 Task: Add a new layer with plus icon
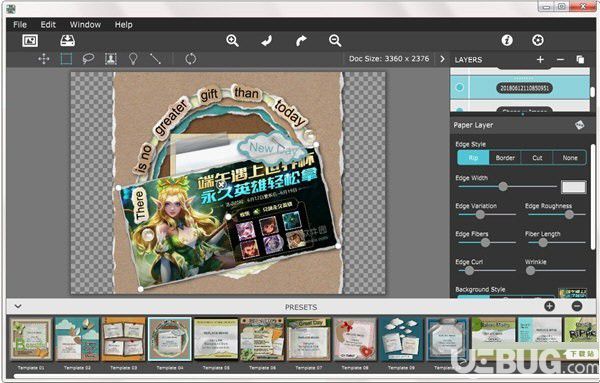540,59
